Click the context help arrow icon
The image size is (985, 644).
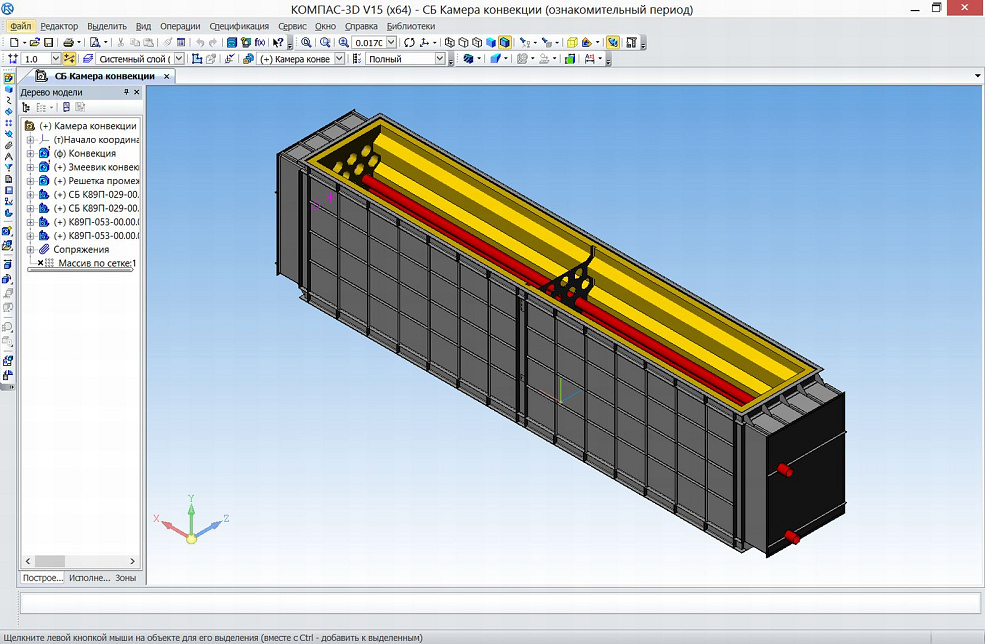pos(278,43)
